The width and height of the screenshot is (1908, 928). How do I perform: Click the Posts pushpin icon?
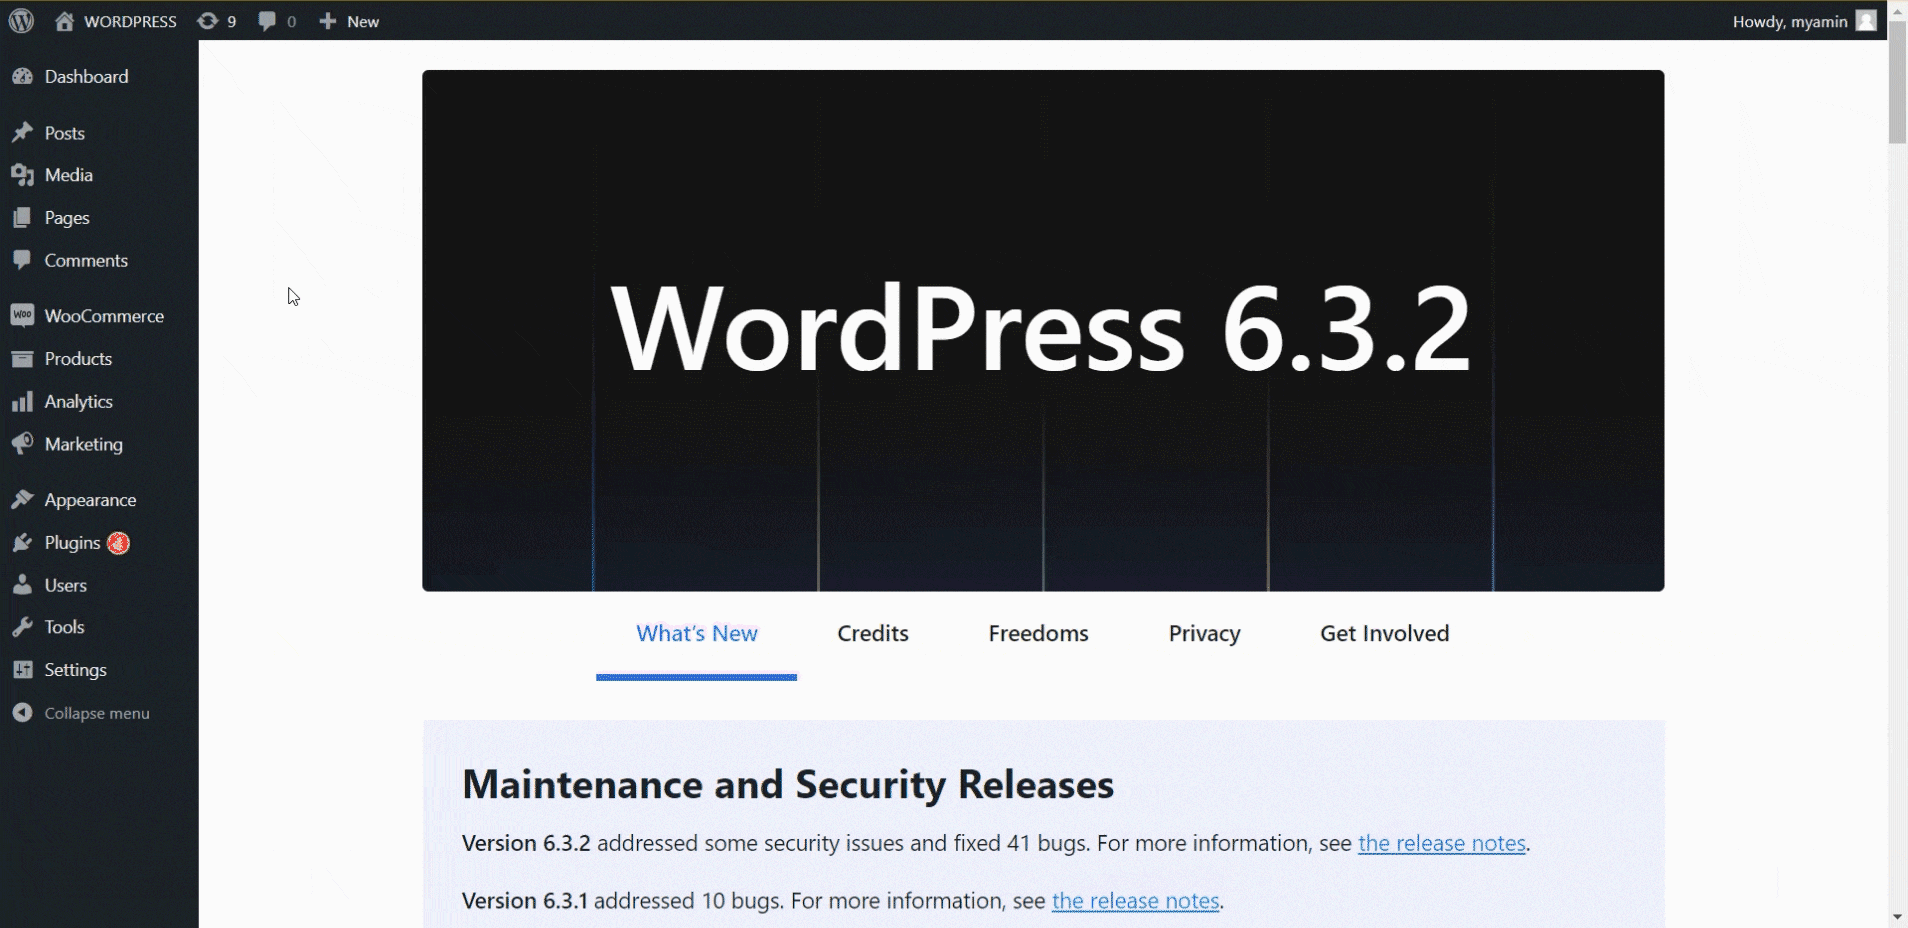[x=22, y=133]
